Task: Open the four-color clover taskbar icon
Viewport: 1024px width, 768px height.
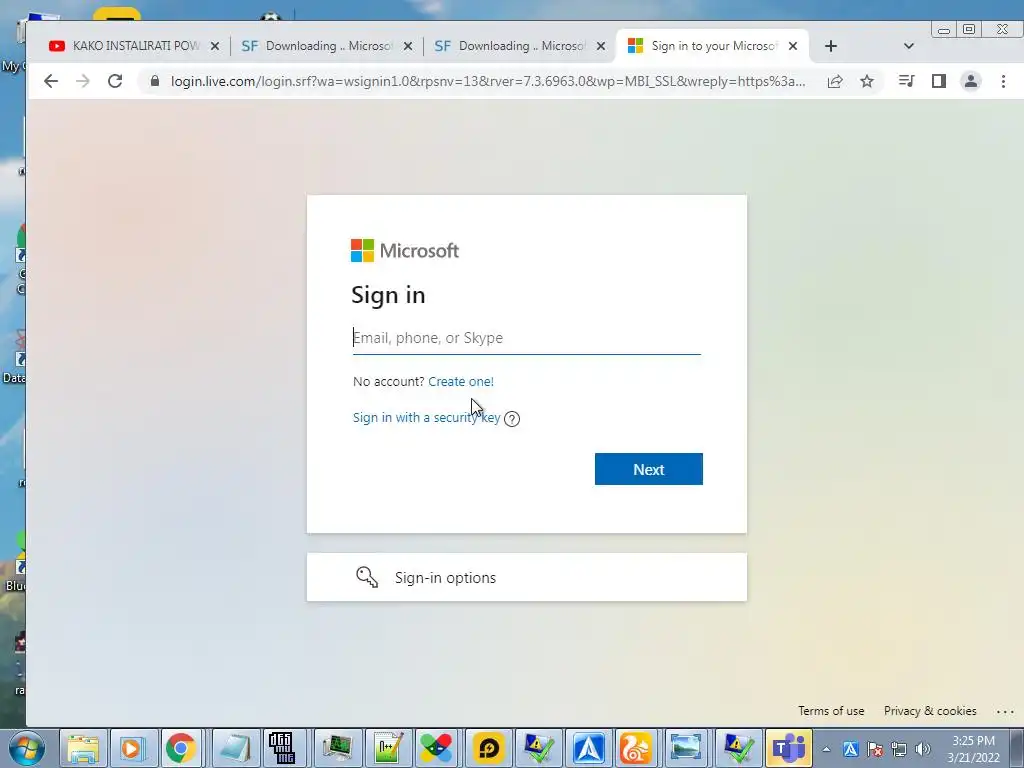Action: [x=436, y=748]
